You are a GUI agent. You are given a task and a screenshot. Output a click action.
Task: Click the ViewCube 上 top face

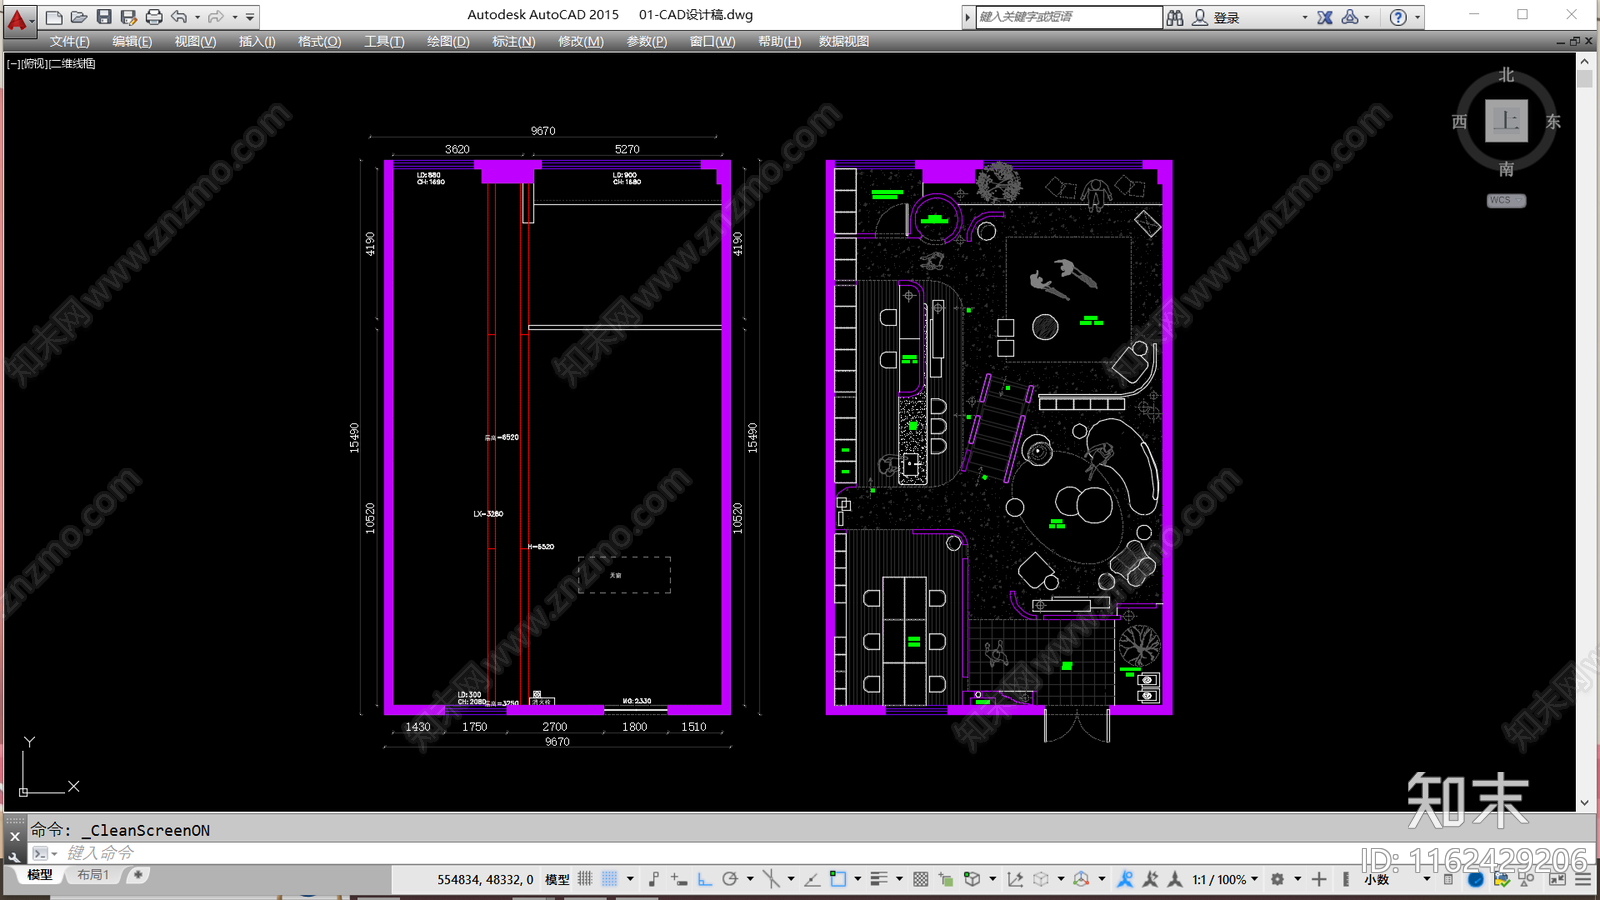pos(1506,121)
